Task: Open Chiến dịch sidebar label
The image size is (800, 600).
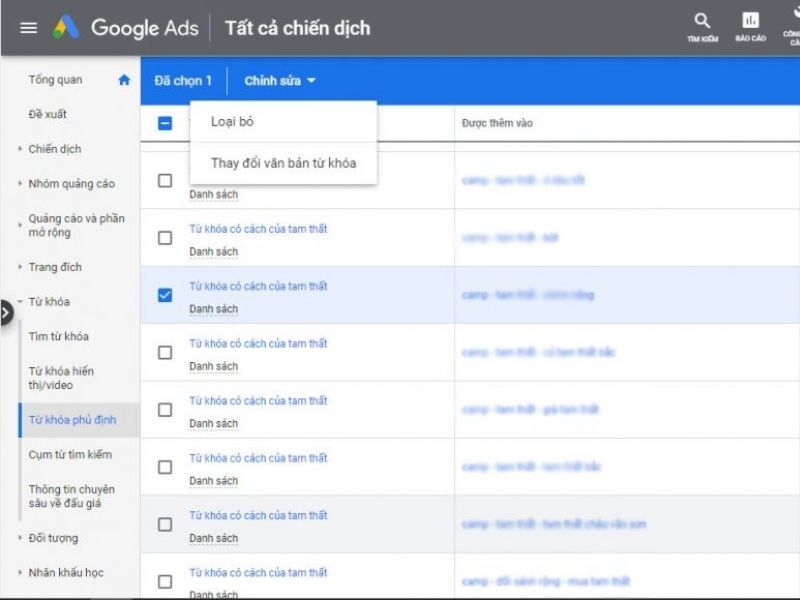Action: pyautogui.click(x=55, y=149)
